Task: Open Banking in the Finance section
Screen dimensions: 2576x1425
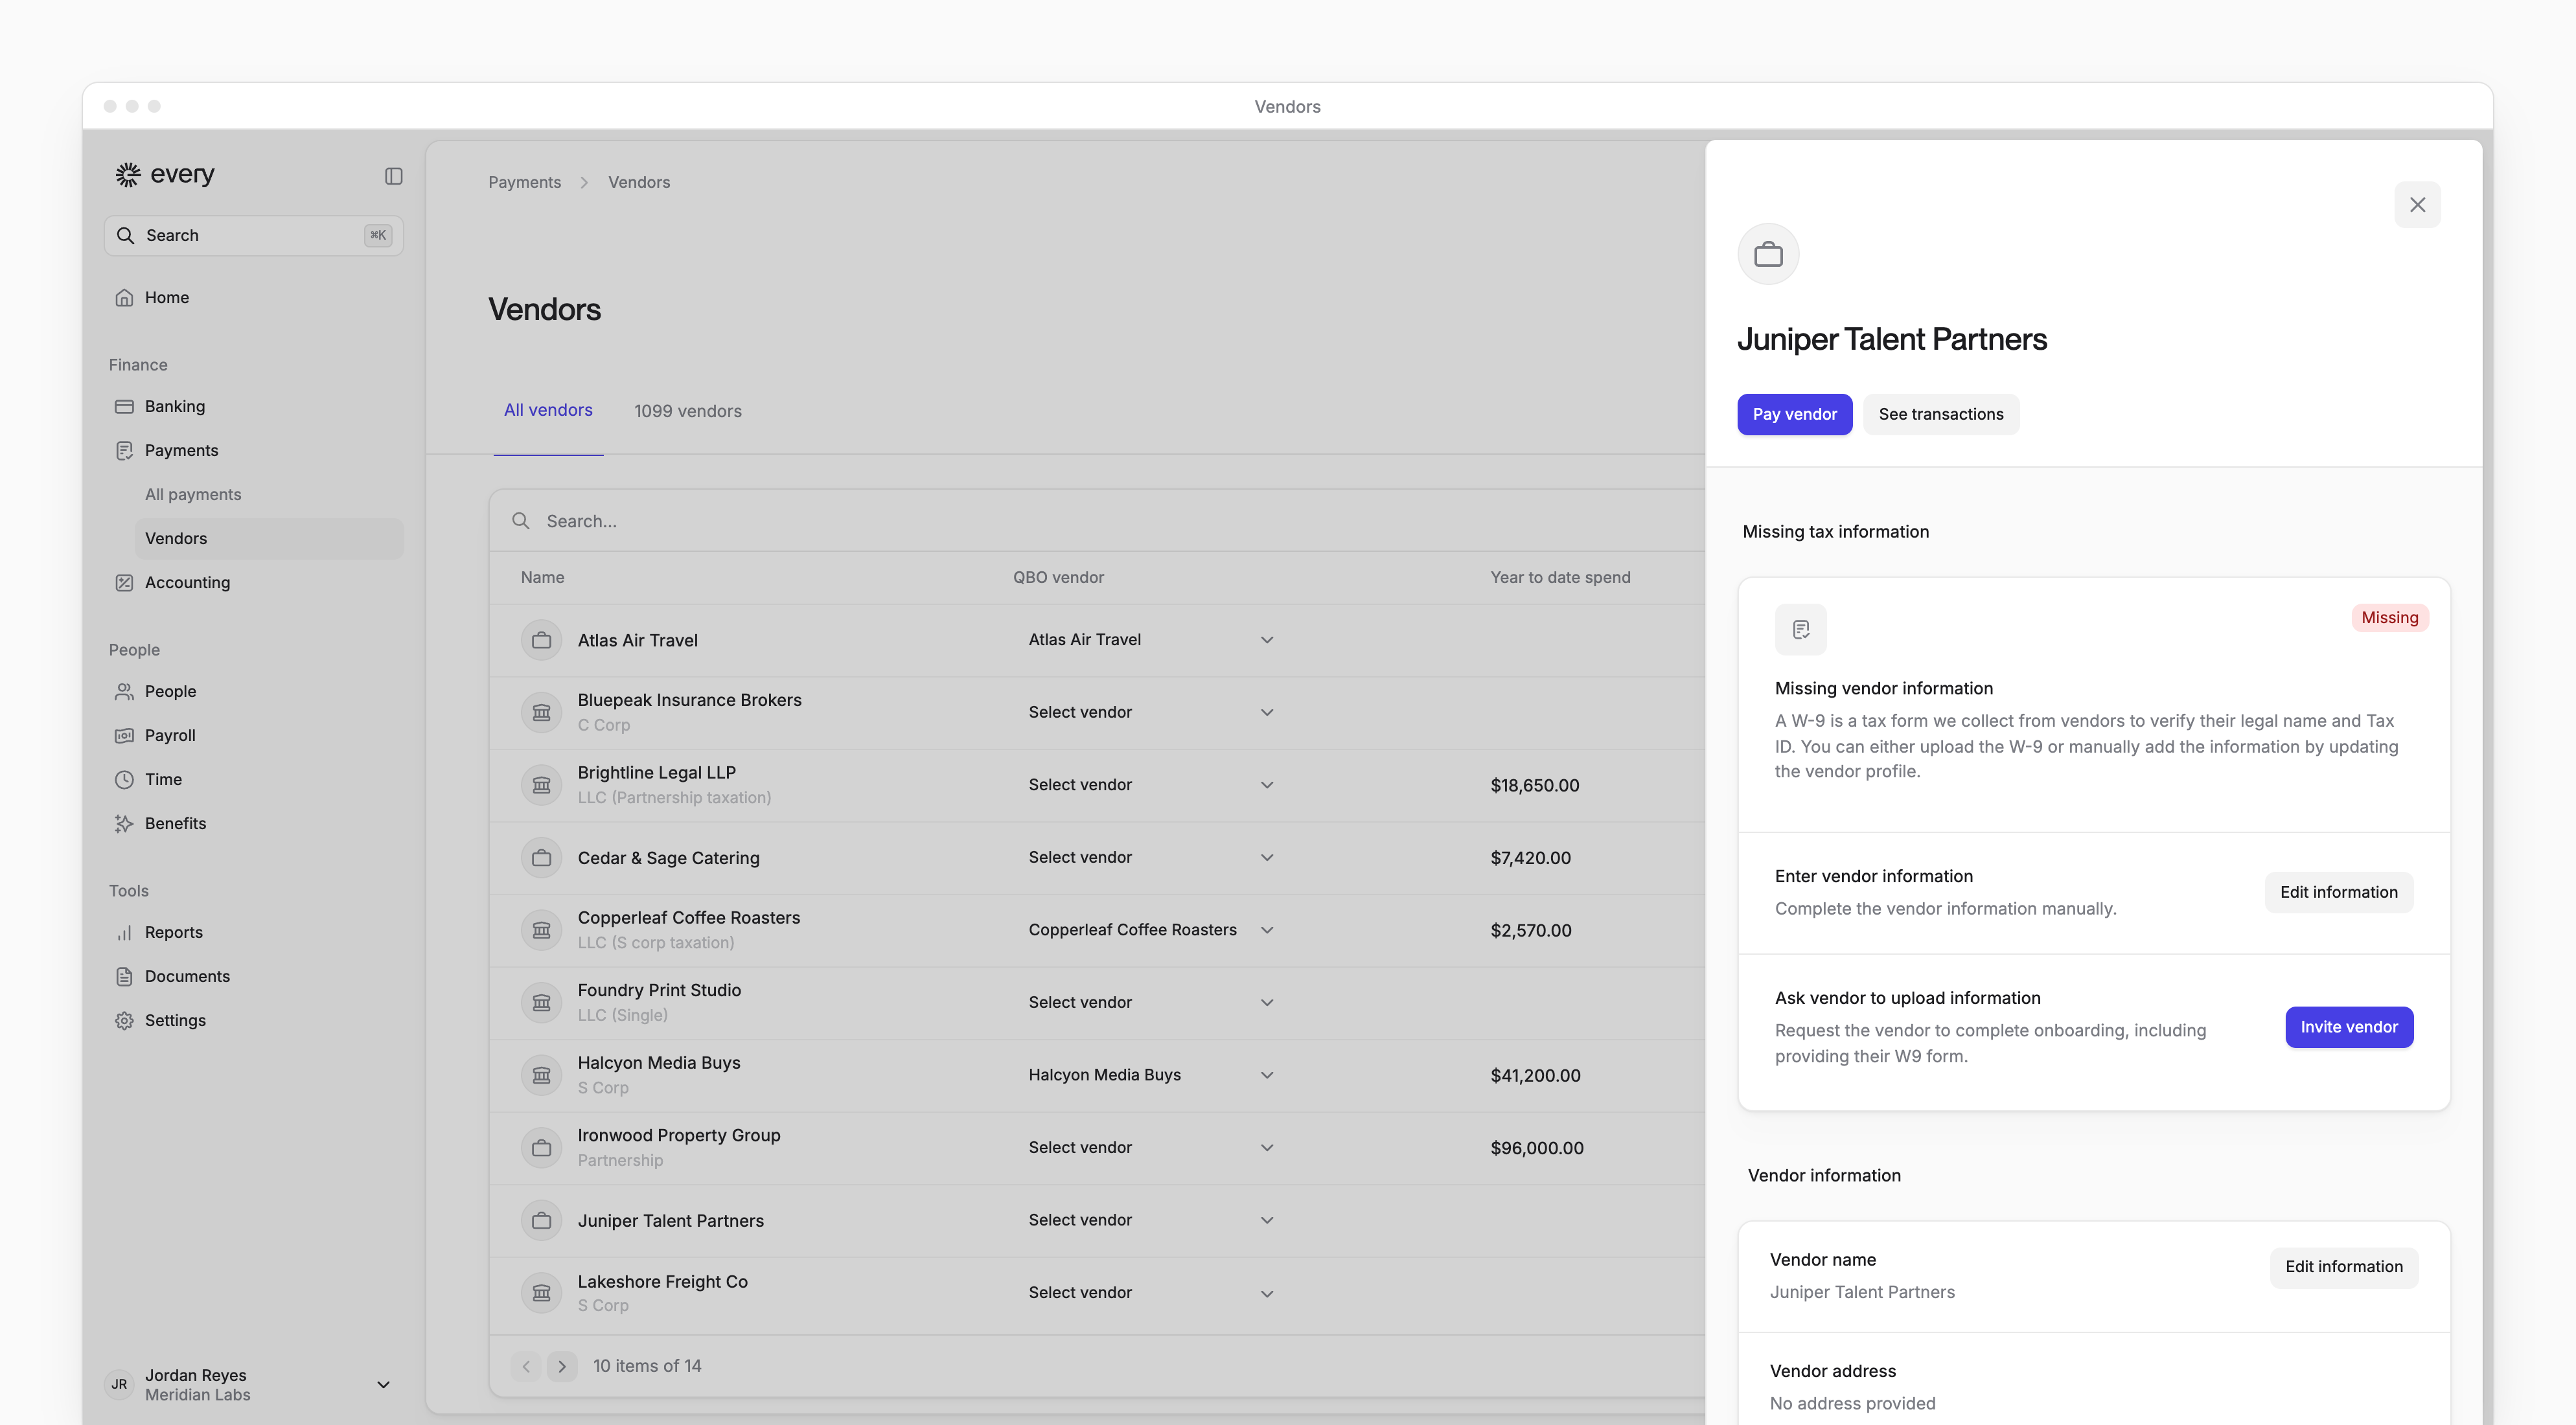Action: [254, 406]
